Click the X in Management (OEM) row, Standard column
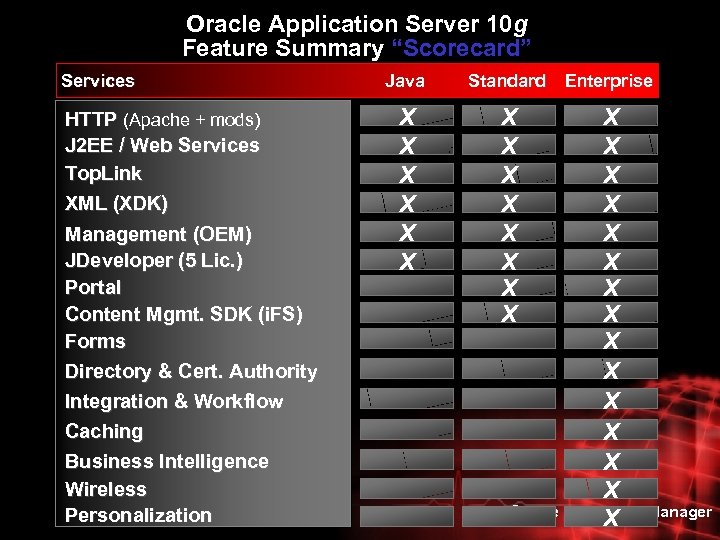The image size is (720, 540). pos(509,232)
